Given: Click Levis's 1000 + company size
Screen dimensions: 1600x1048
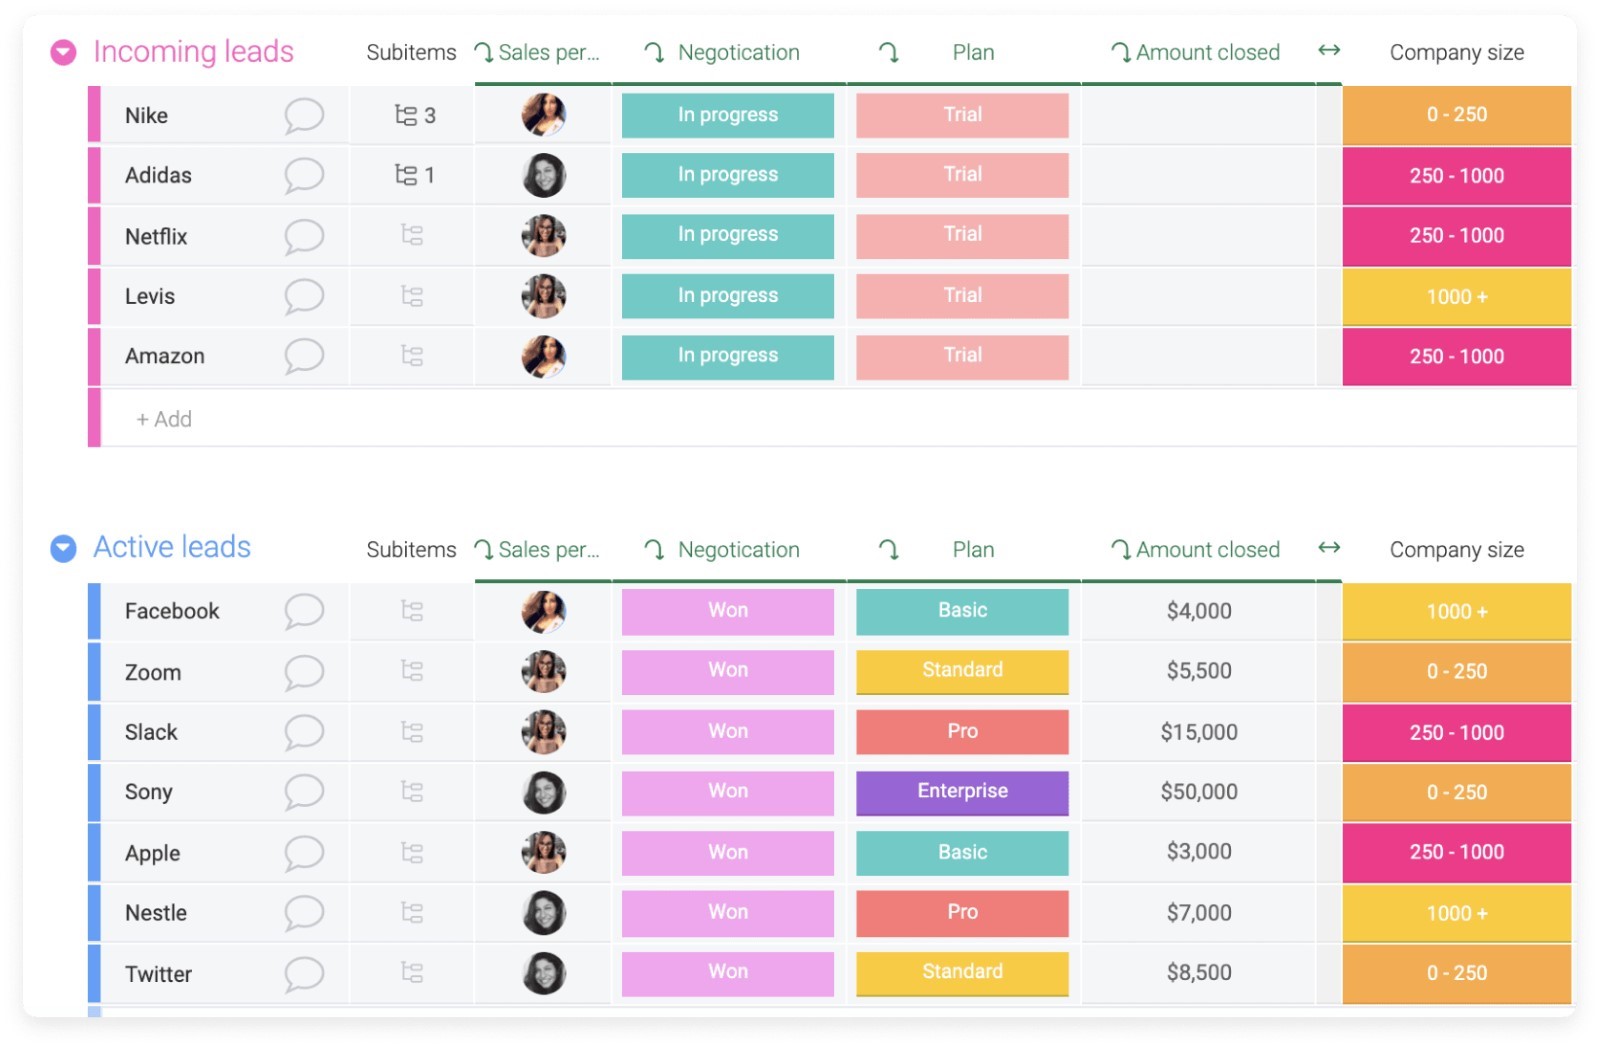Looking at the screenshot, I should pyautogui.click(x=1457, y=297).
